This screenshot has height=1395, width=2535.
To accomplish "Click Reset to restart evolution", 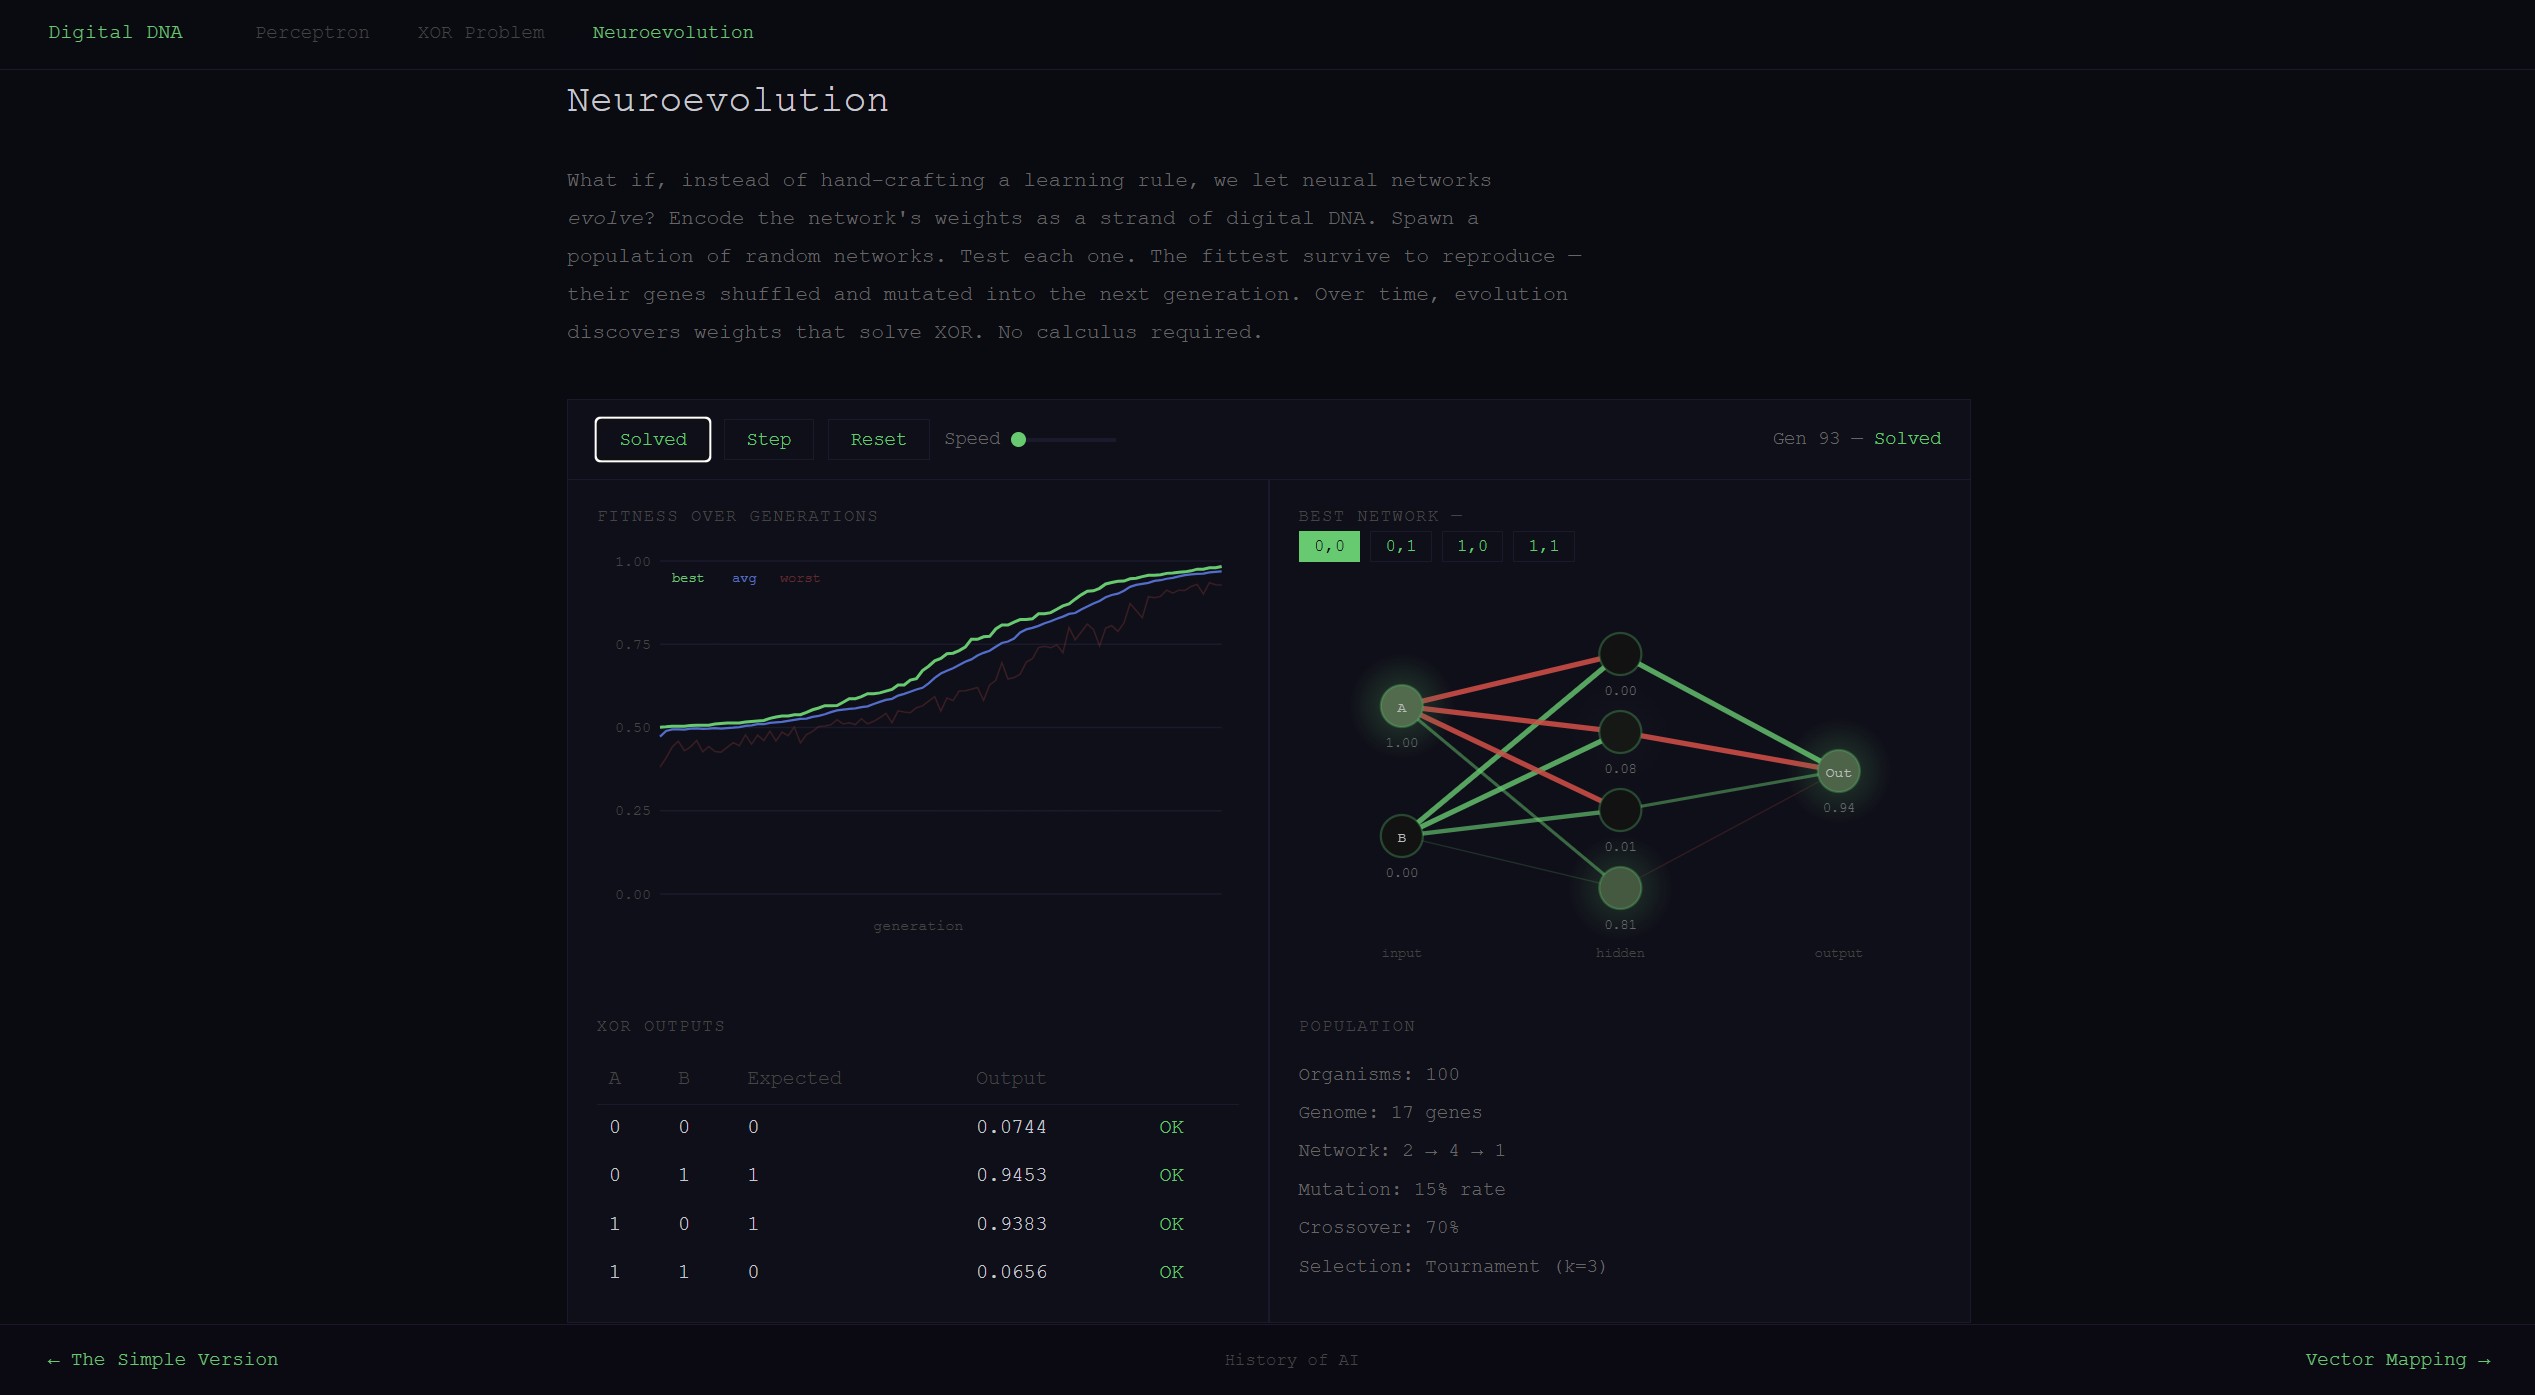I will click(x=877, y=439).
